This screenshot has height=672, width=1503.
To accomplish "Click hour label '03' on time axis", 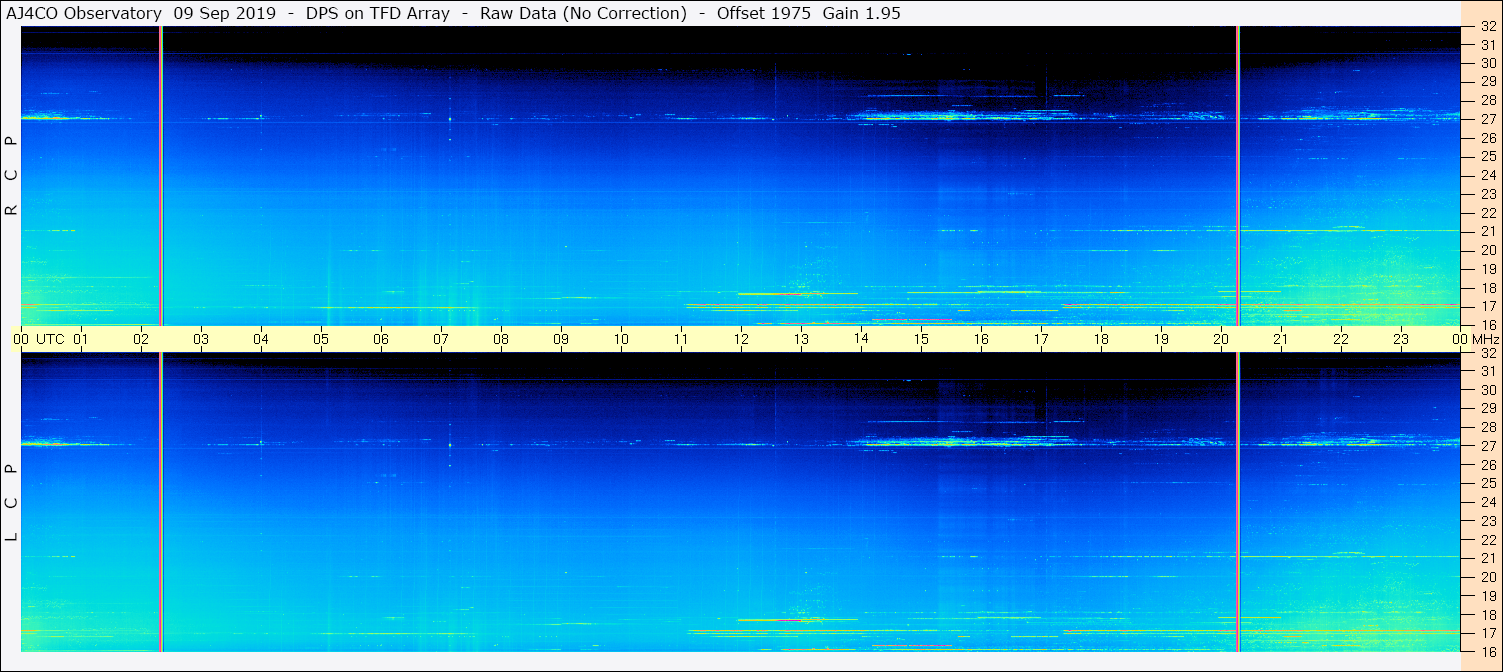I will (201, 339).
